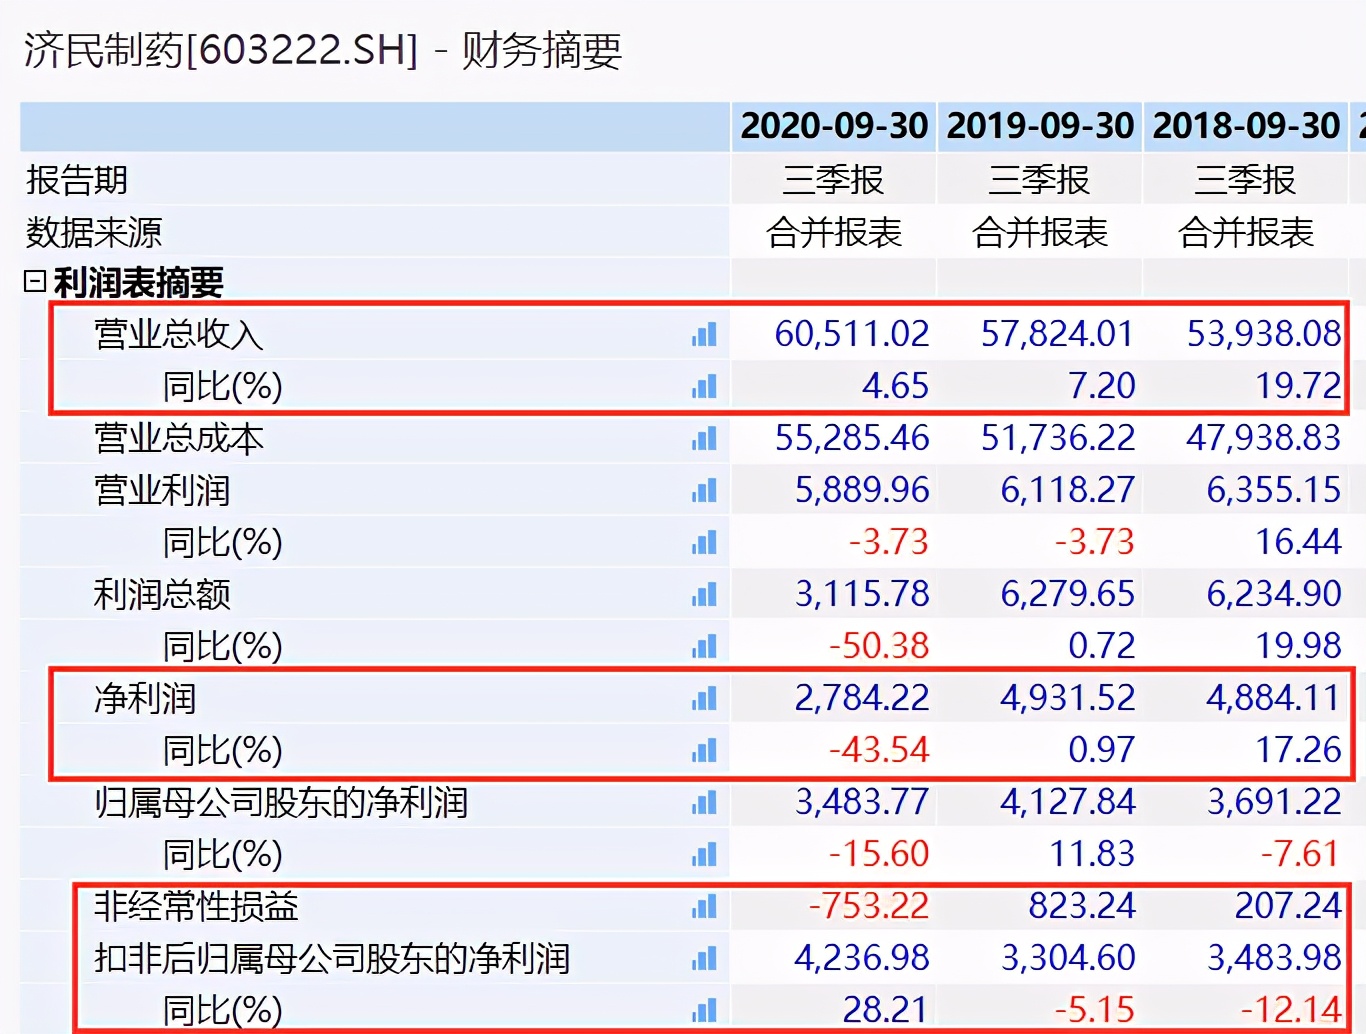Select value 4,236.98
The height and width of the screenshot is (1034, 1366).
click(862, 958)
